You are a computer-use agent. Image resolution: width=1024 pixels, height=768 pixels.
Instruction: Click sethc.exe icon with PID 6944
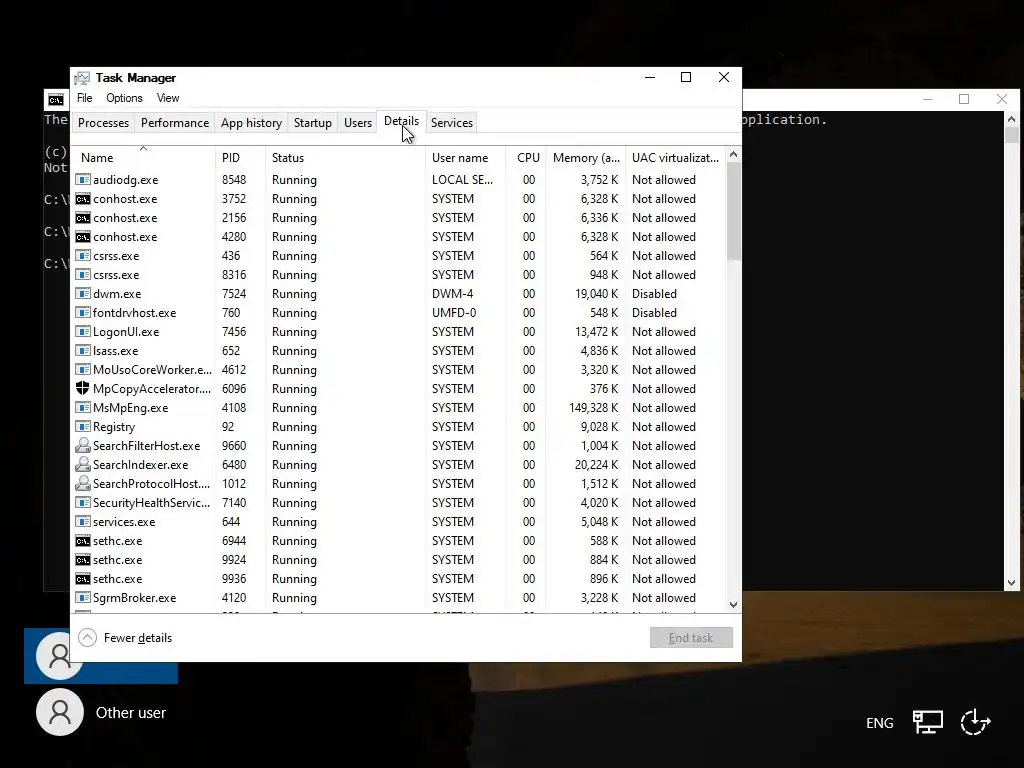pos(82,541)
